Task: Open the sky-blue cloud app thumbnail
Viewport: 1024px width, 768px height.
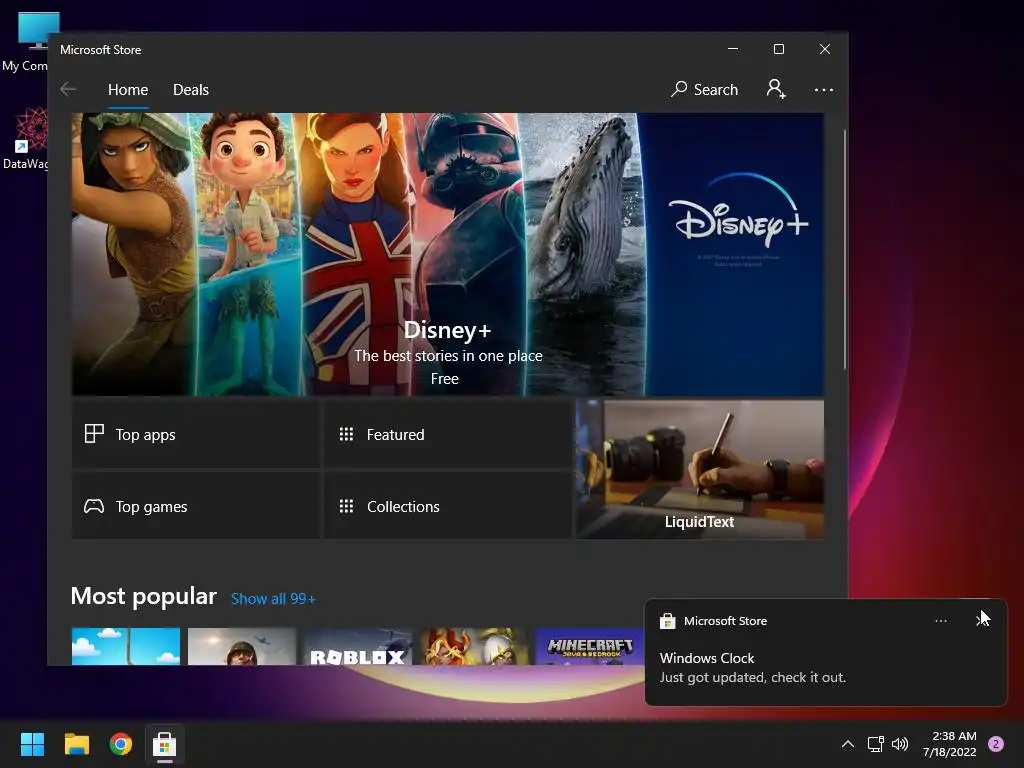Action: click(x=125, y=647)
